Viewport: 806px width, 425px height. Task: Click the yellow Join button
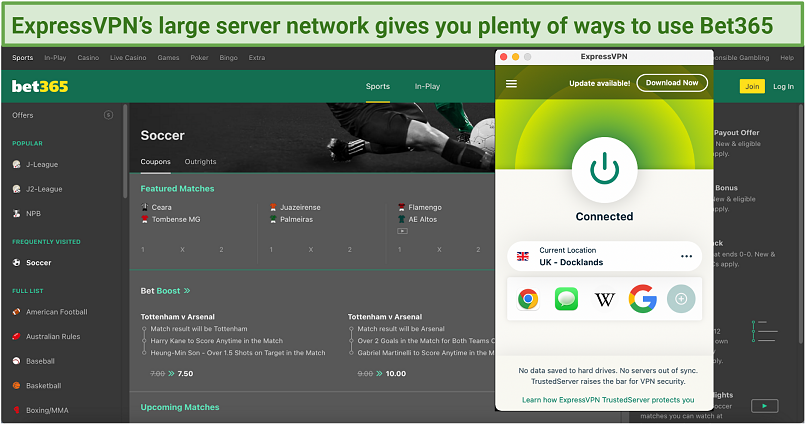tap(752, 86)
